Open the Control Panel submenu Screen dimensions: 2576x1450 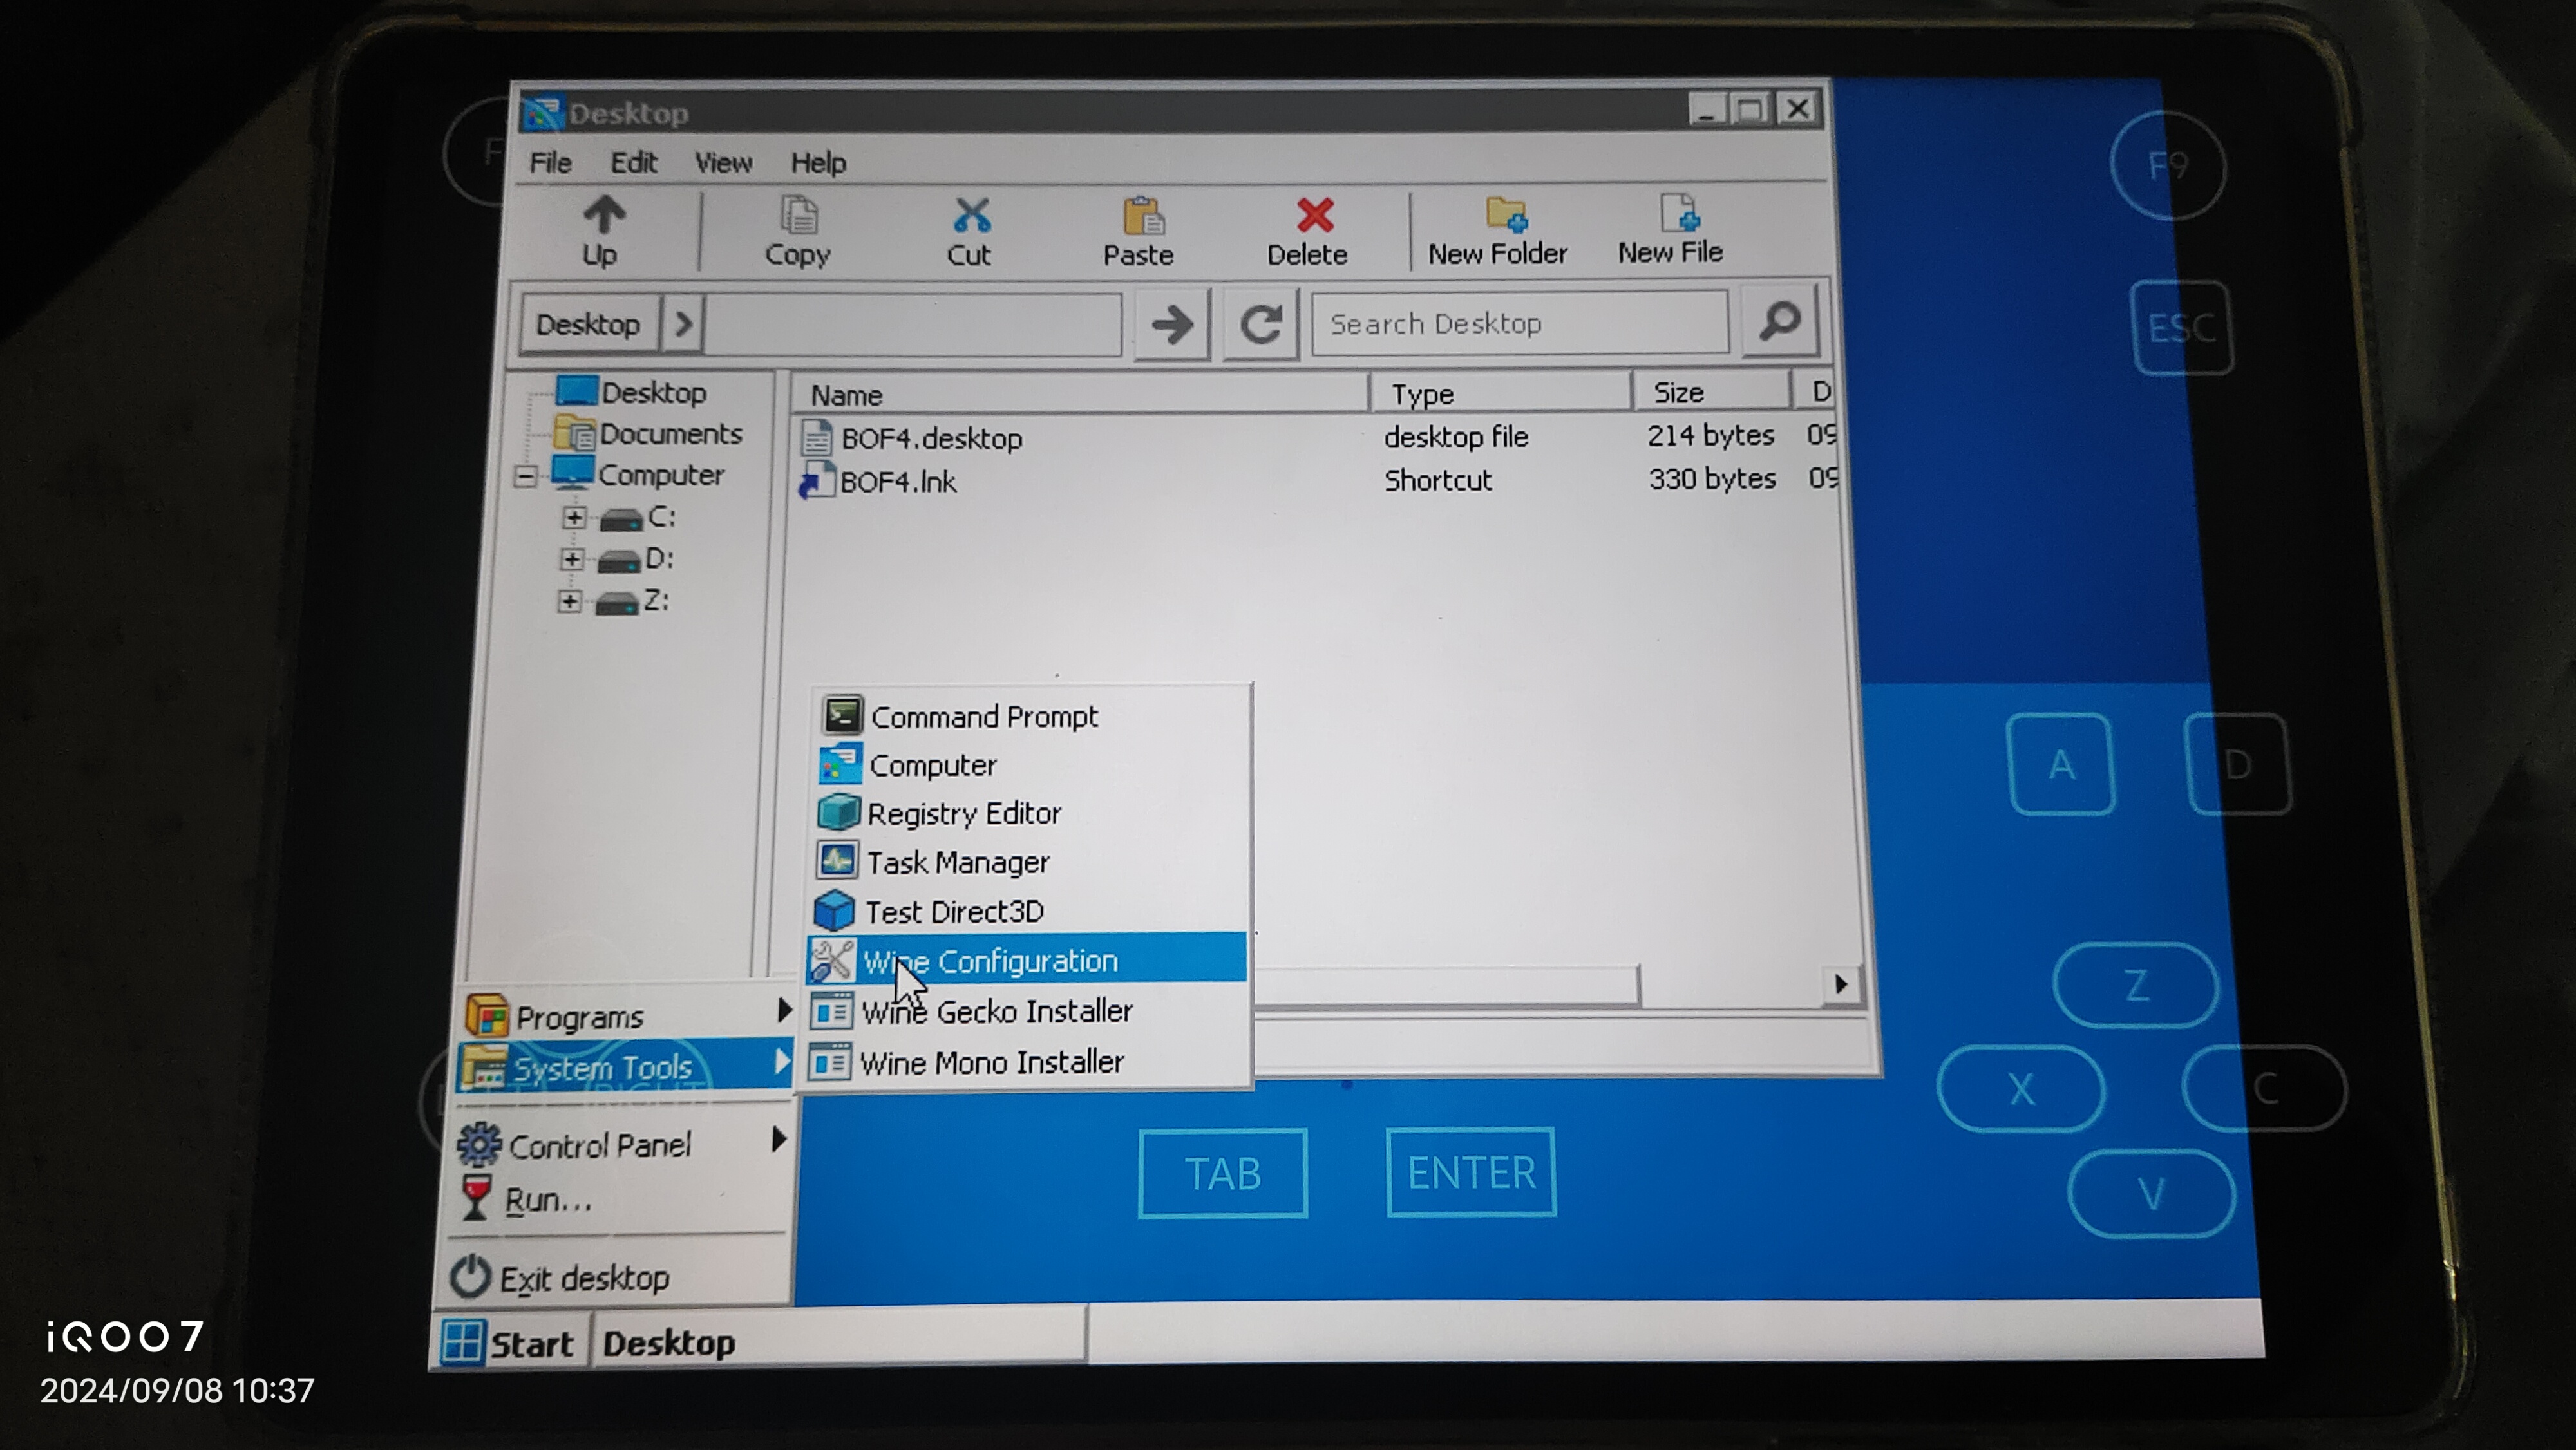[x=622, y=1144]
